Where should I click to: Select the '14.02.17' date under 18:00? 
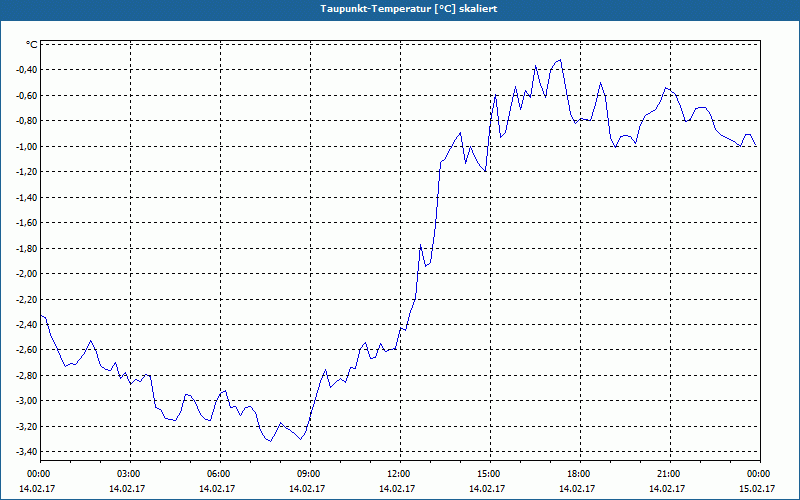pyautogui.click(x=577, y=489)
